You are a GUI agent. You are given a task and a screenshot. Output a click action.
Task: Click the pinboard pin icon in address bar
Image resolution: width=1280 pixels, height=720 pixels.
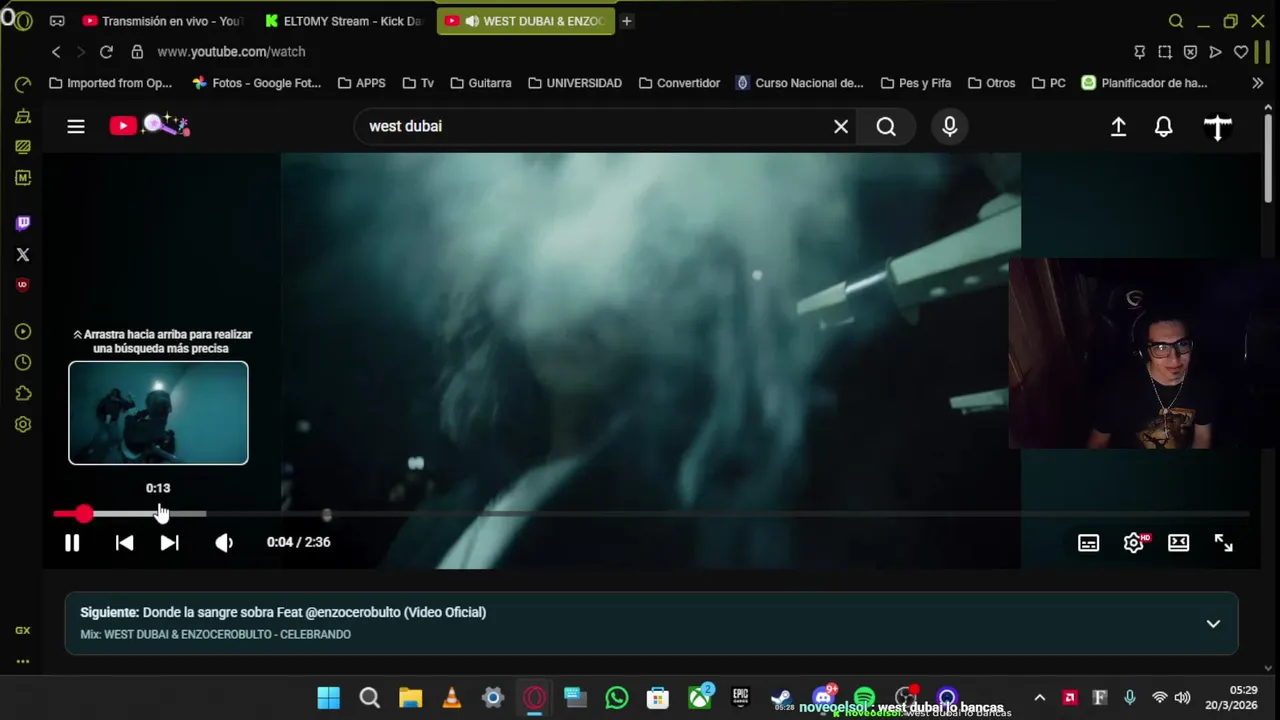(x=1140, y=52)
